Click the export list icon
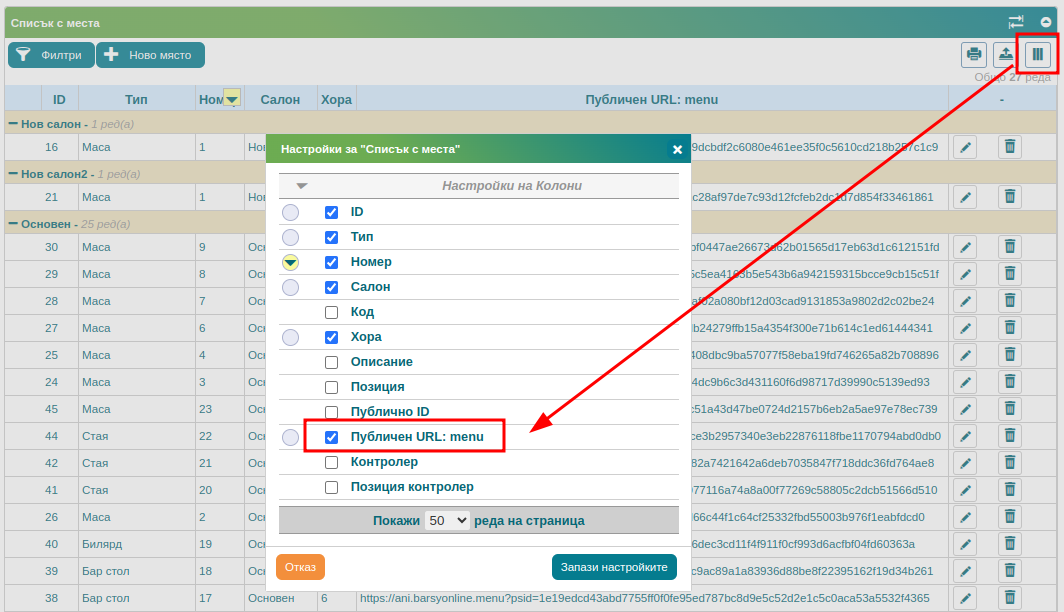 click(x=1006, y=54)
